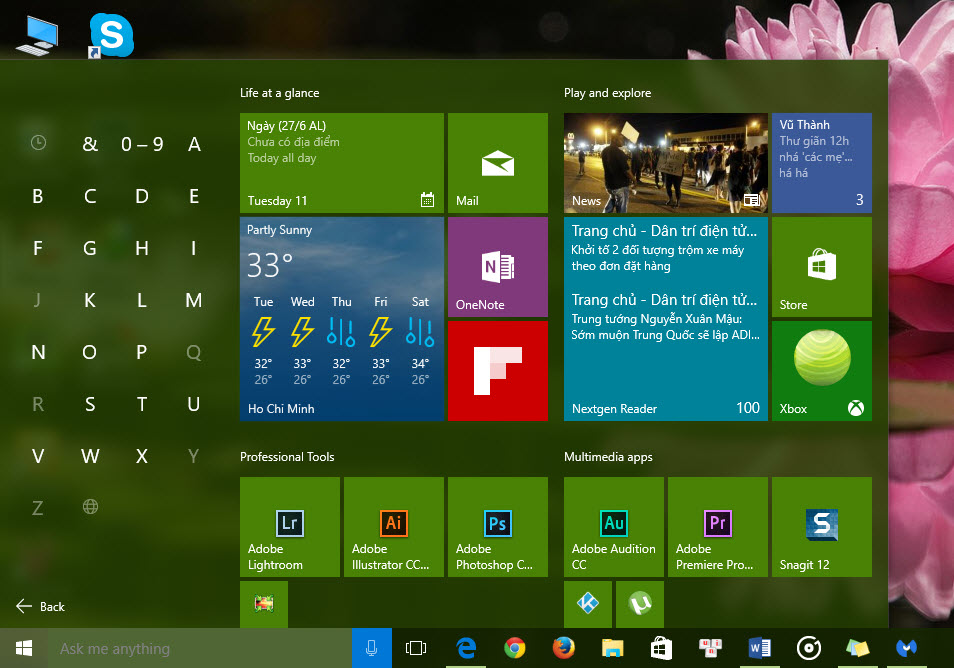Launch Adobe Audition CC
954x668 pixels.
tap(613, 527)
